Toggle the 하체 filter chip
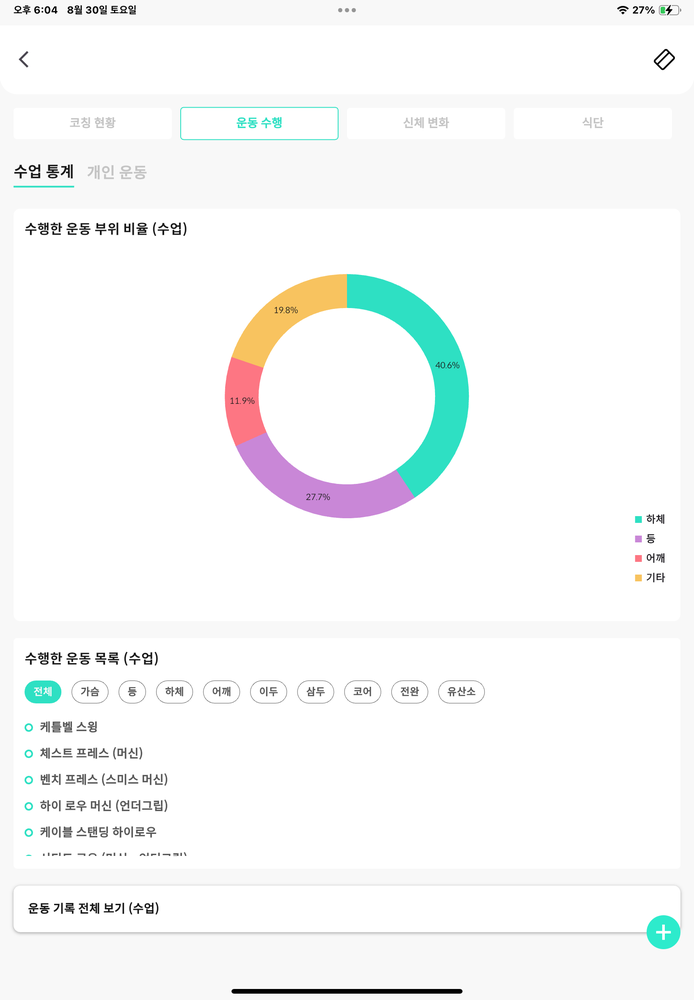This screenshot has height=1000, width=694. (x=174, y=692)
